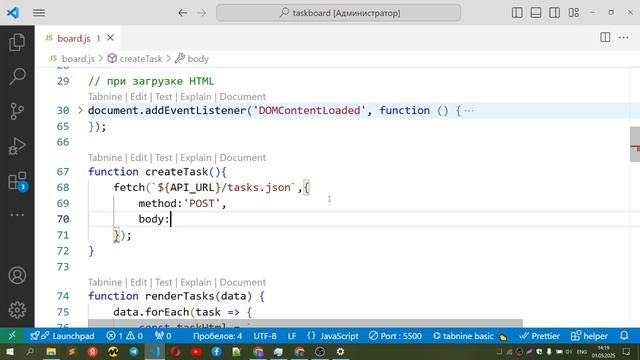The width and height of the screenshot is (640, 360).
Task: Toggle the primary side bar layout icon
Action: 517,13
